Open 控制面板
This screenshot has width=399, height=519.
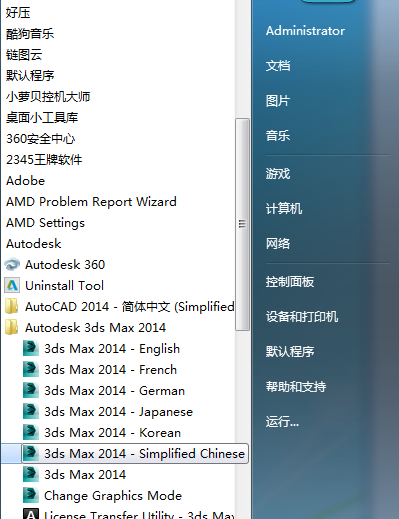(290, 282)
